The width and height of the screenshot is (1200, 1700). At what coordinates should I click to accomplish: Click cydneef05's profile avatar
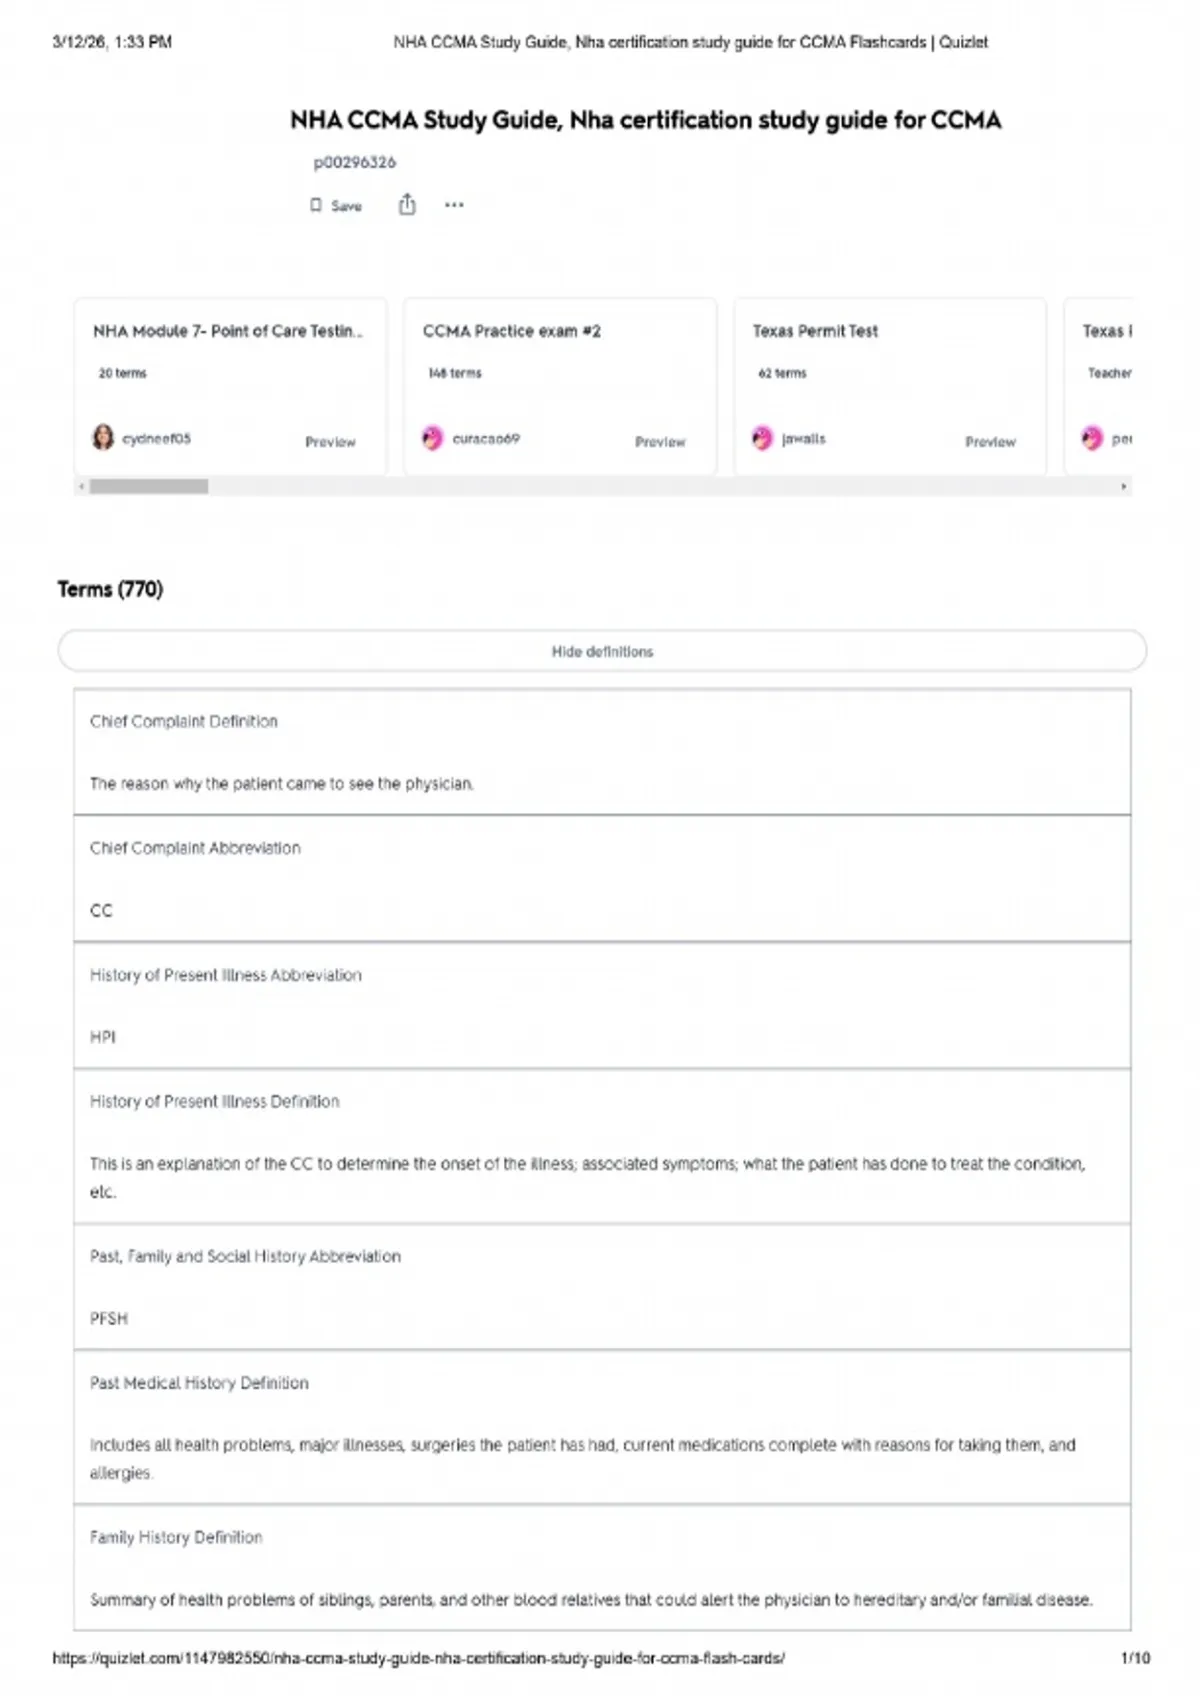[x=103, y=438]
